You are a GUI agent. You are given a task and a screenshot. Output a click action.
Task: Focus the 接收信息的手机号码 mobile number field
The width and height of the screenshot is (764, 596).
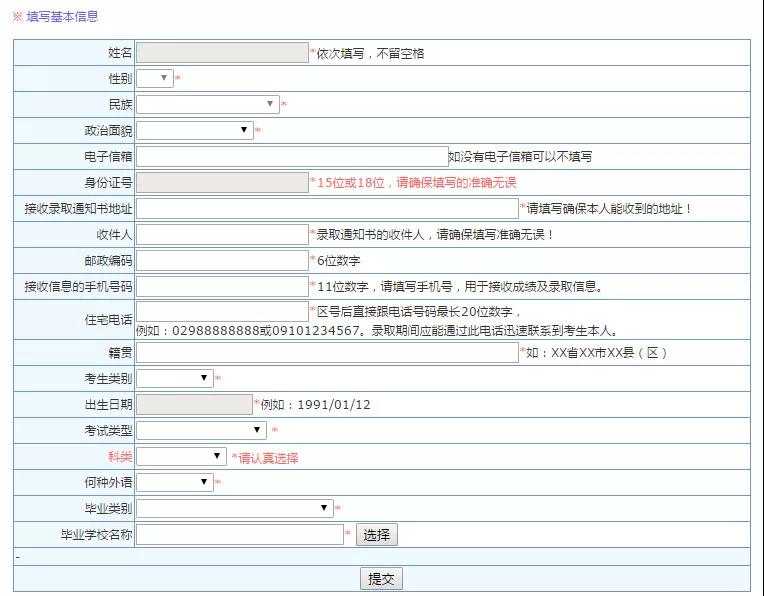pos(222,286)
